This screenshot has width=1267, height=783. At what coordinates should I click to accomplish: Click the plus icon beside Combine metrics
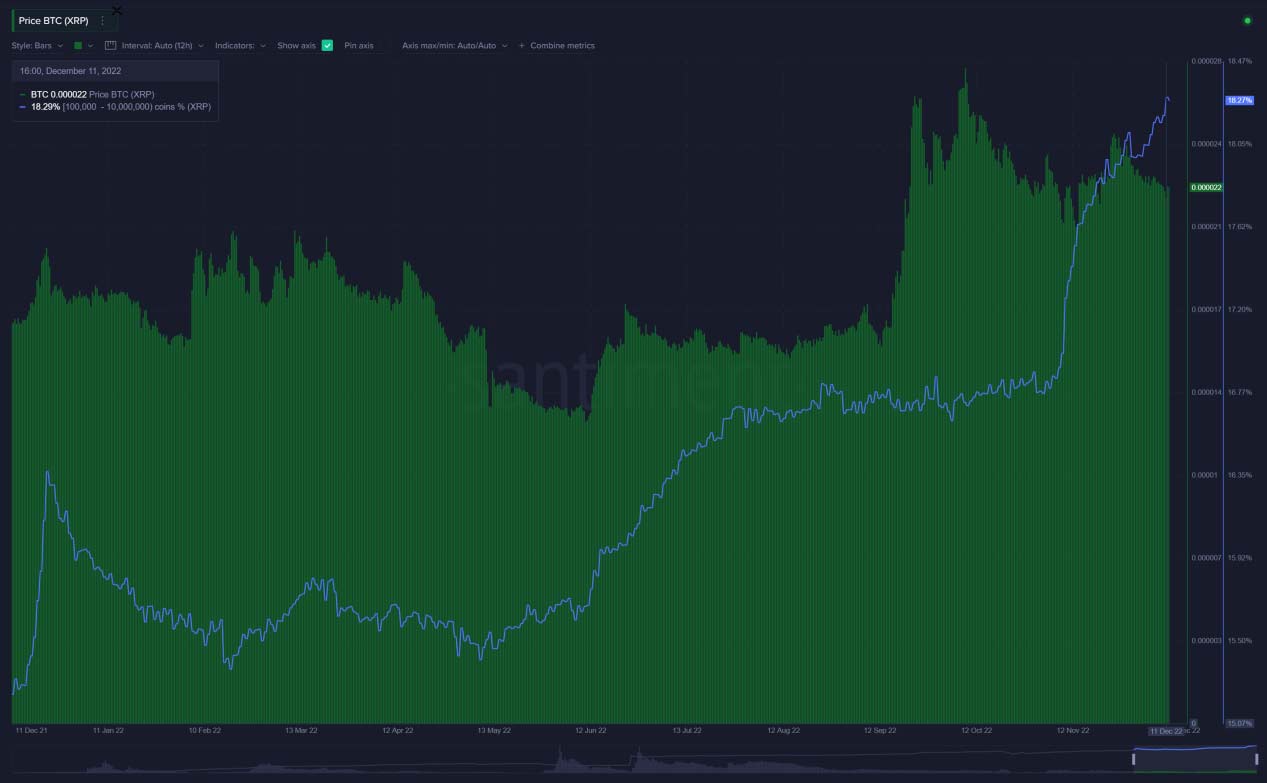coord(521,46)
